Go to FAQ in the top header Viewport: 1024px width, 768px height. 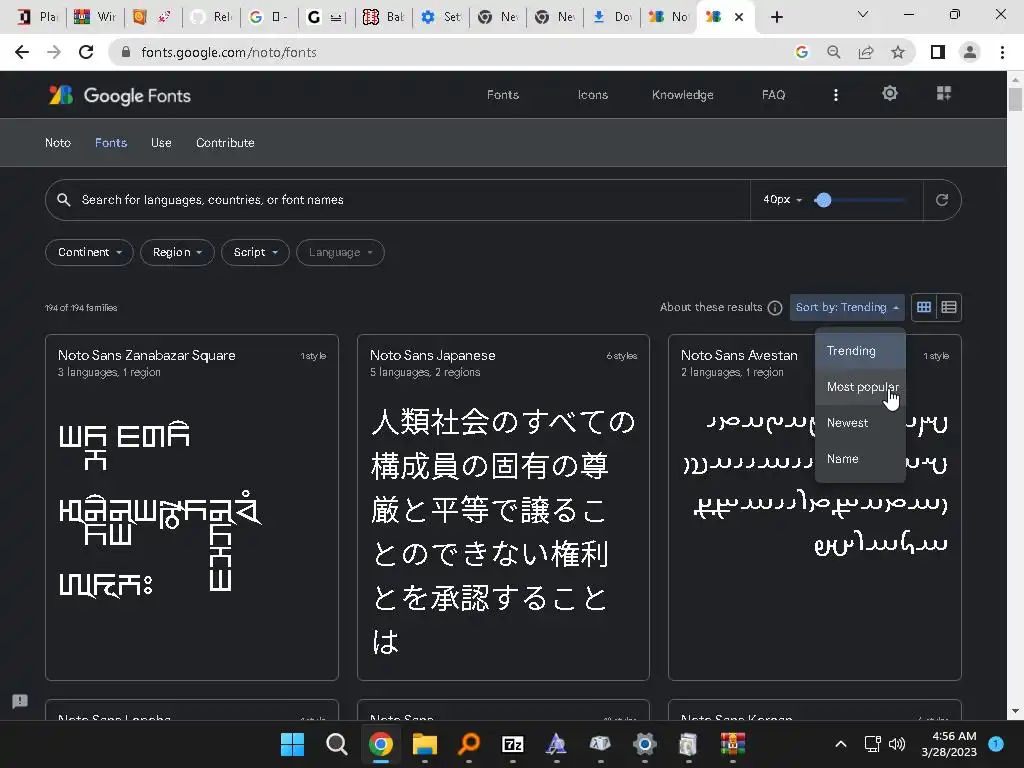click(773, 95)
